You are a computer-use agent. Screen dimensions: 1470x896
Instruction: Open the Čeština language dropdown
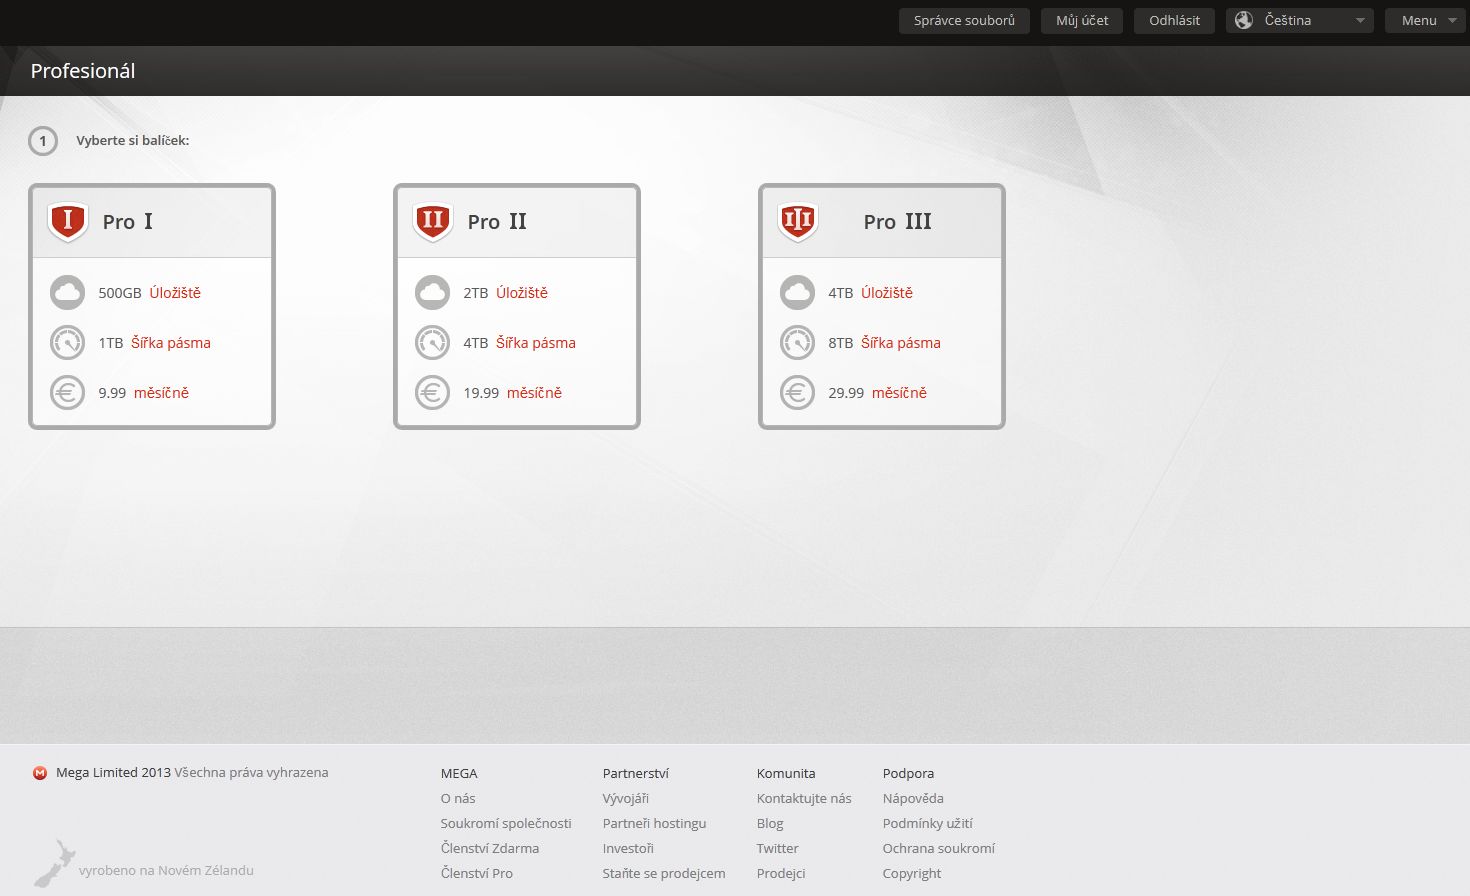(1300, 20)
